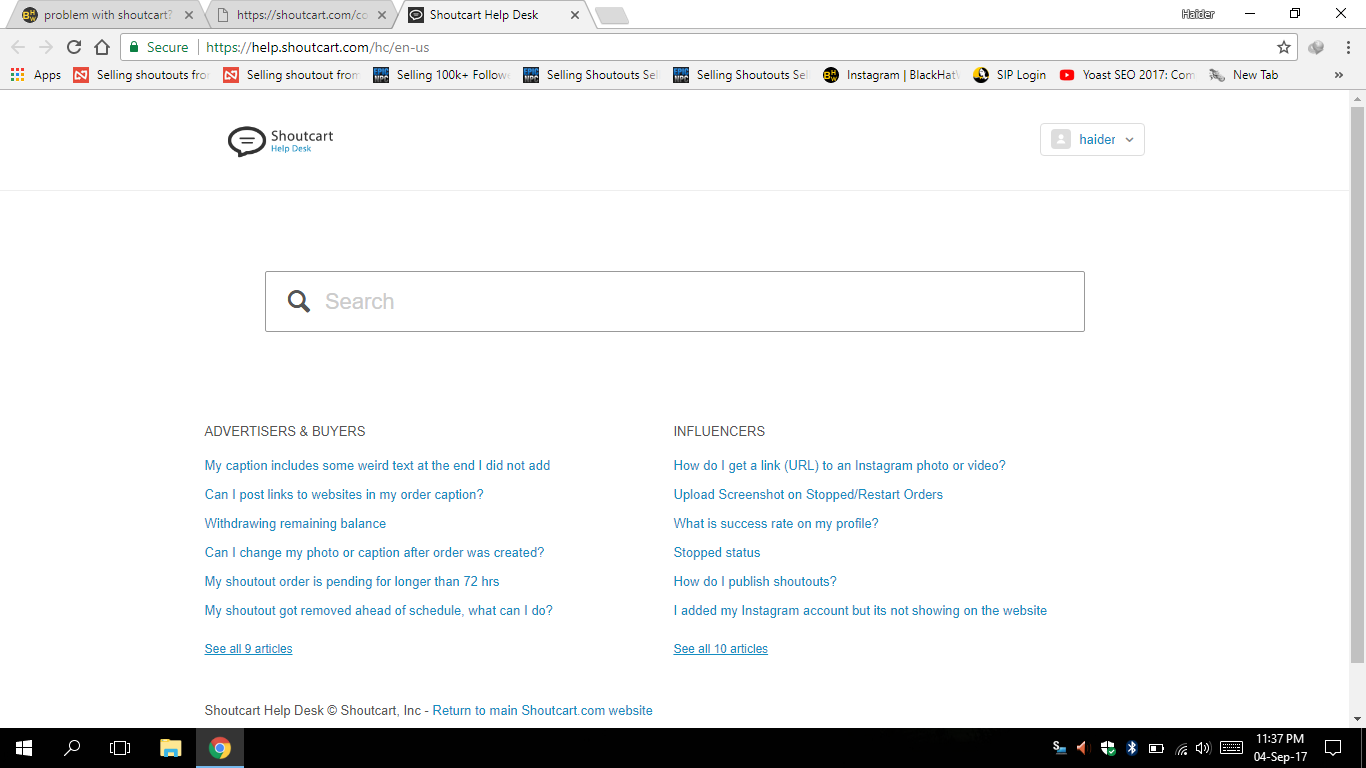This screenshot has width=1366, height=768.
Task: Open the Instagram | BlackHat bookmark
Action: point(890,75)
